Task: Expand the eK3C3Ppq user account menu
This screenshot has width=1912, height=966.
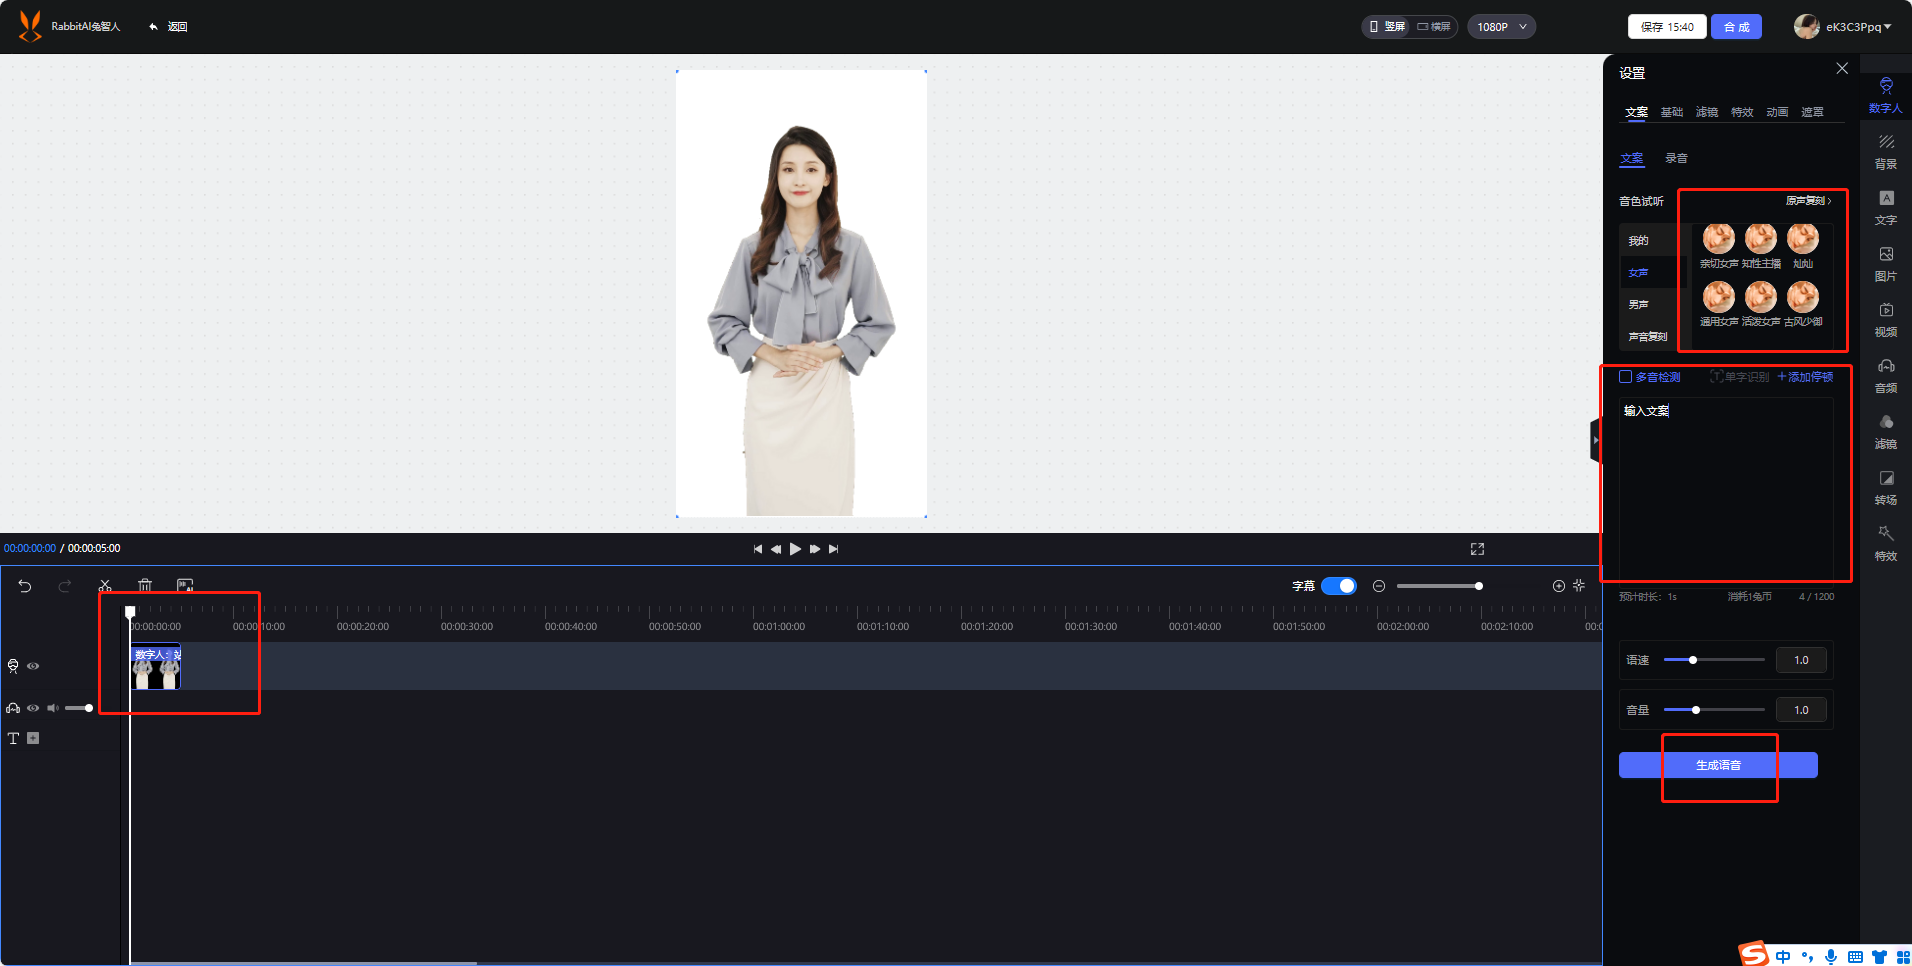Action: point(1843,27)
